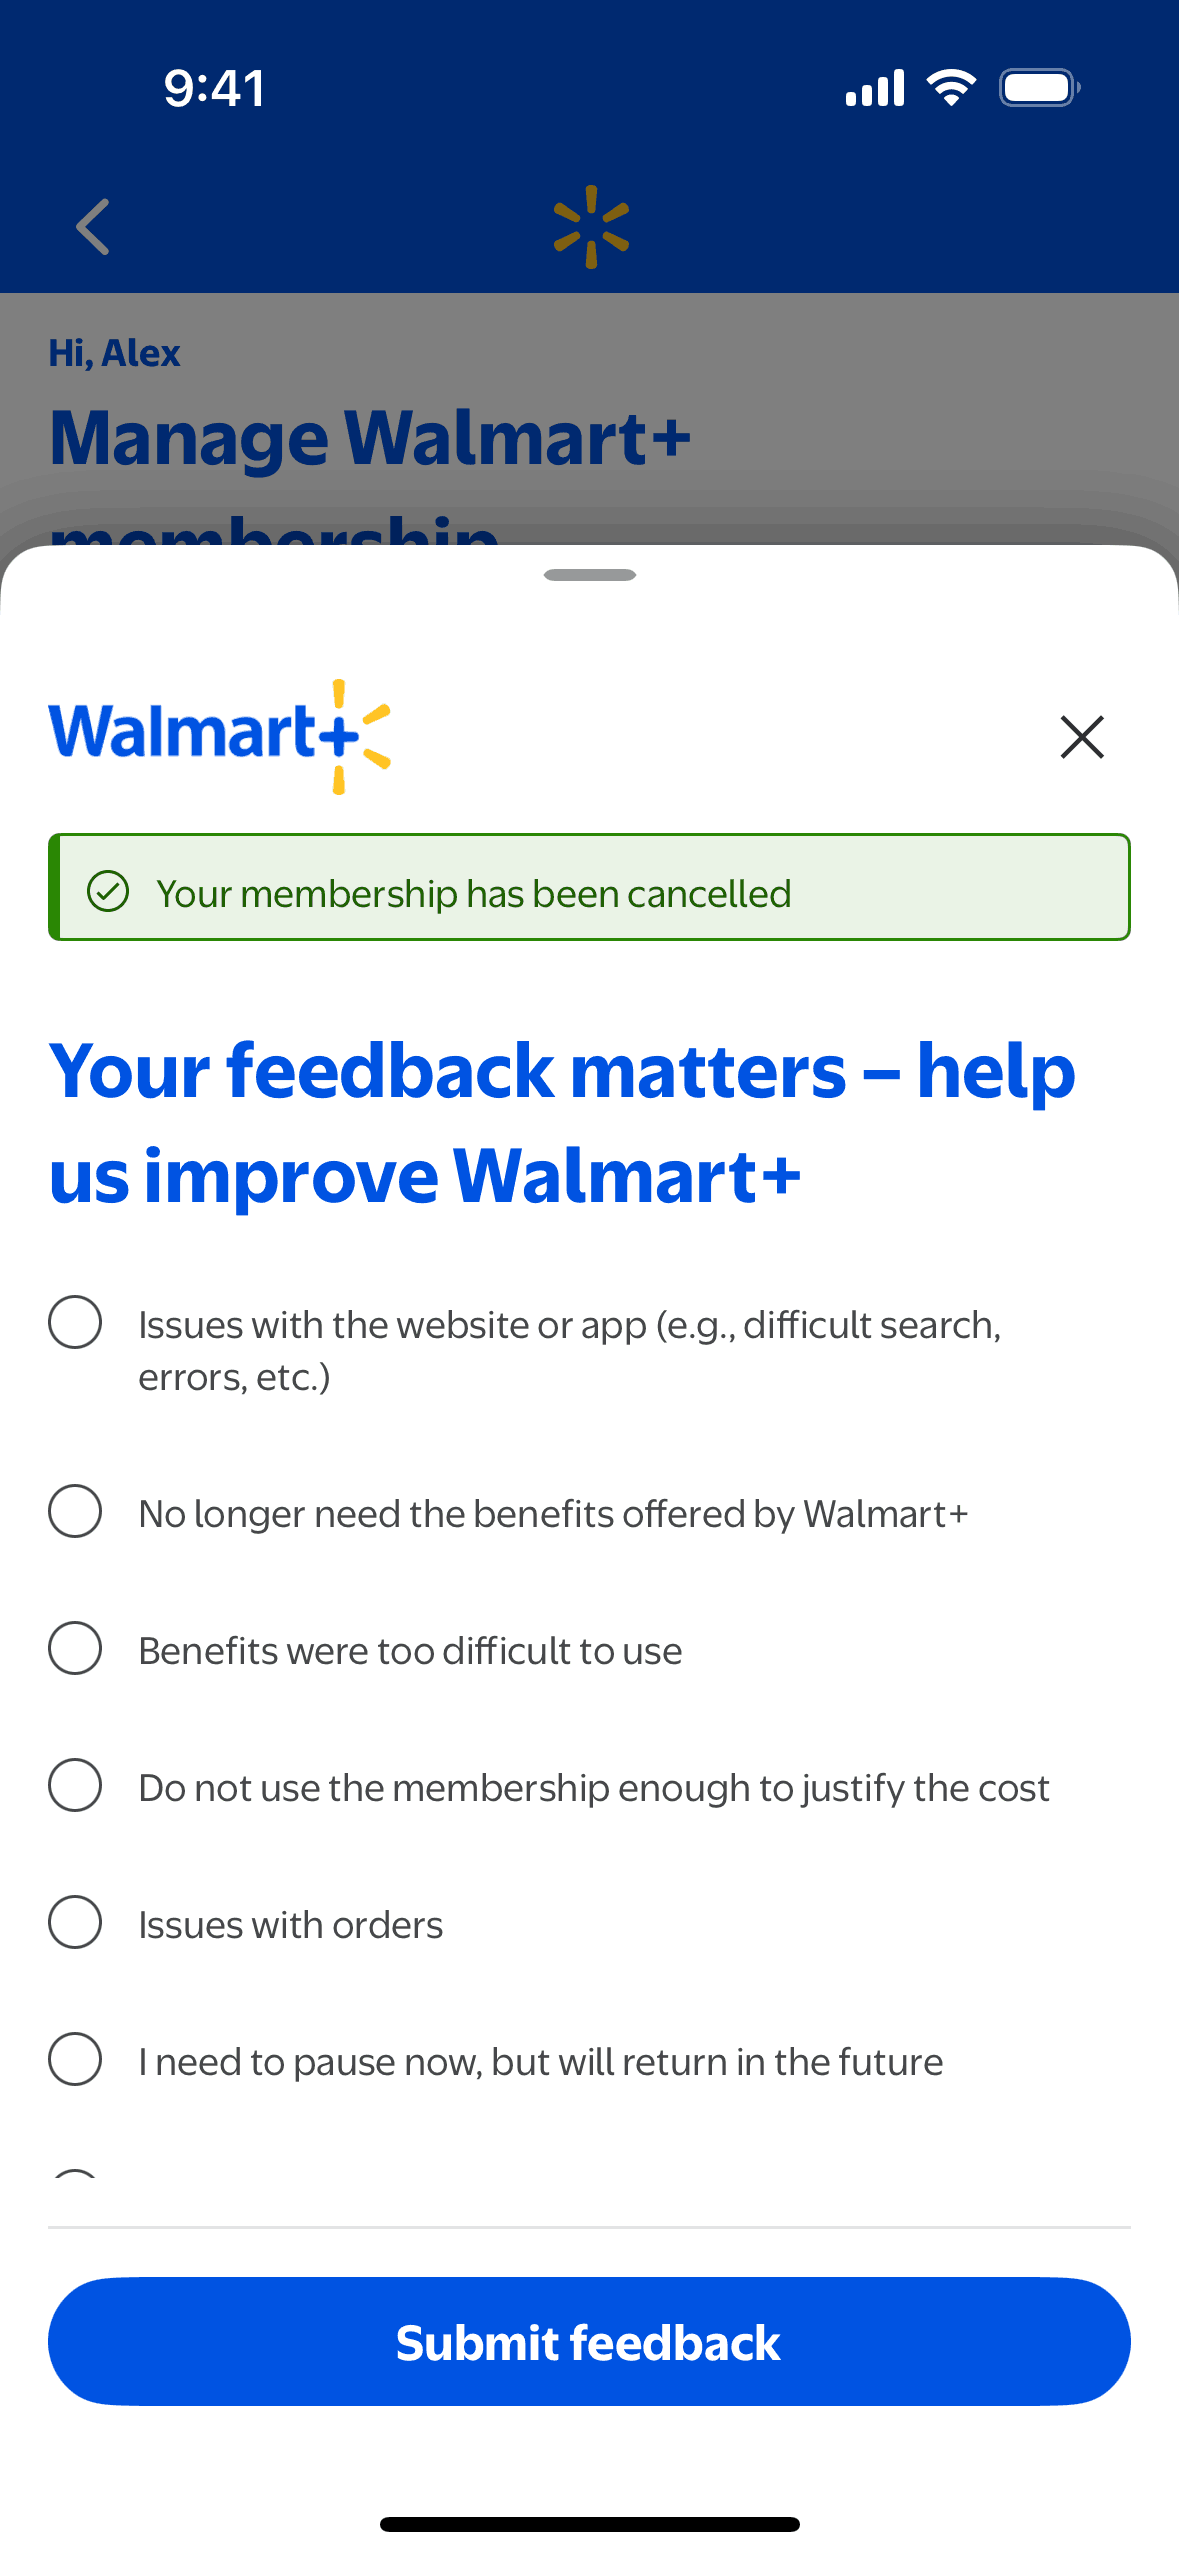Image resolution: width=1179 pixels, height=2556 pixels.
Task: Tap the 'Hi, Alex' greeting text
Action: point(115,353)
